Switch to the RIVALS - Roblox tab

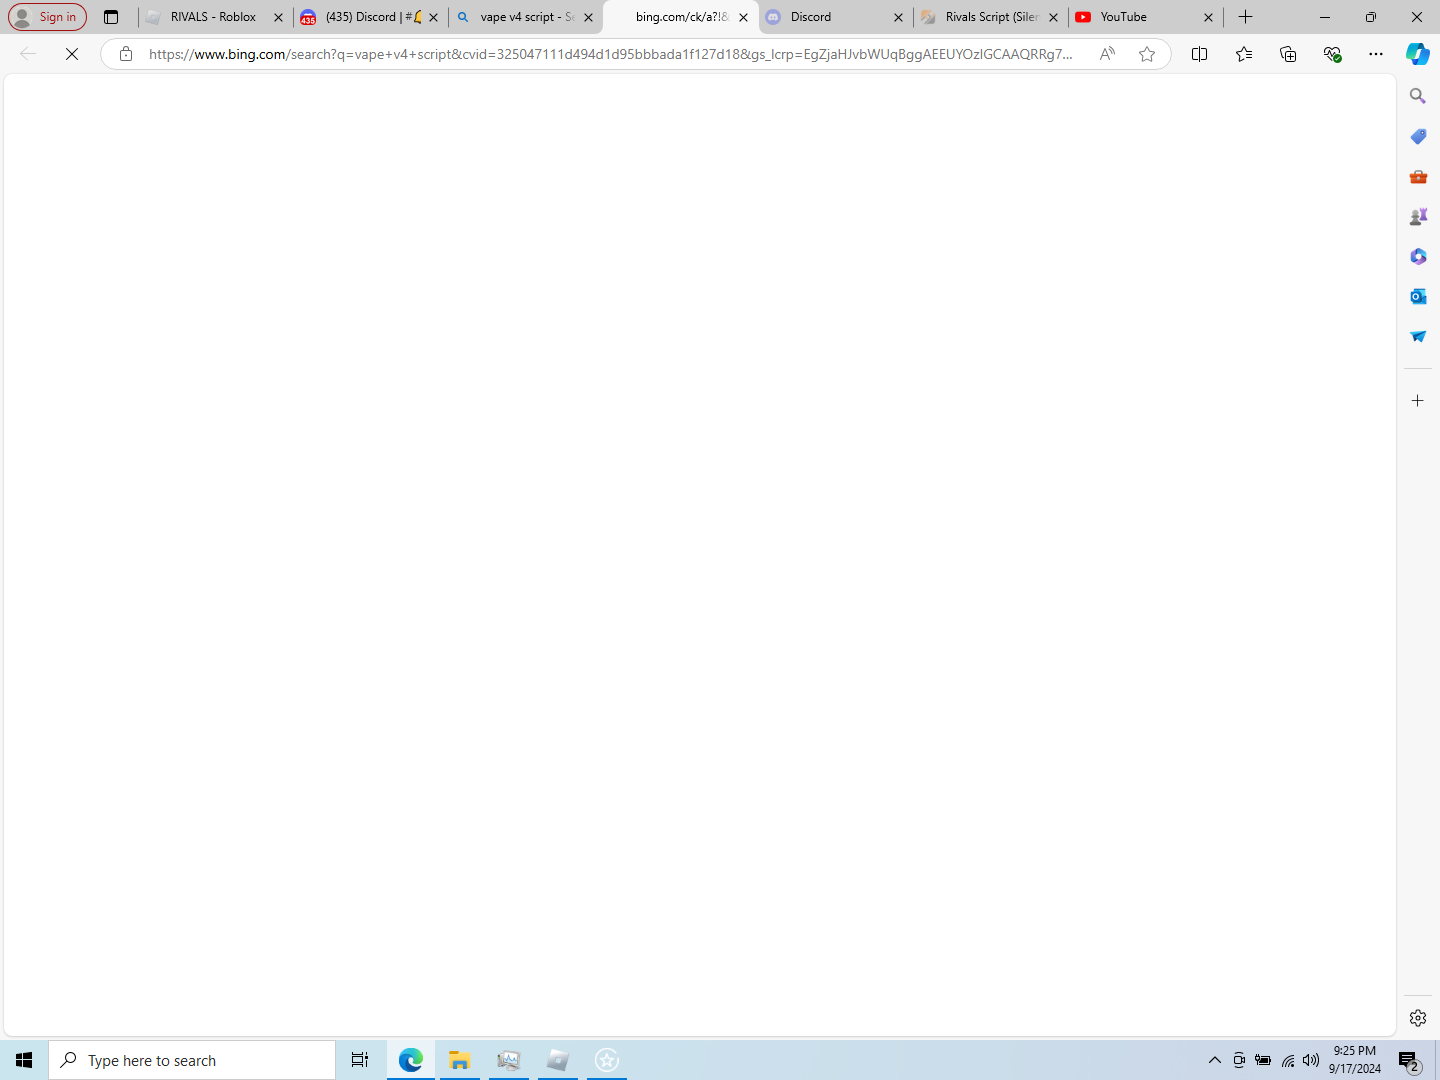pyautogui.click(x=214, y=17)
